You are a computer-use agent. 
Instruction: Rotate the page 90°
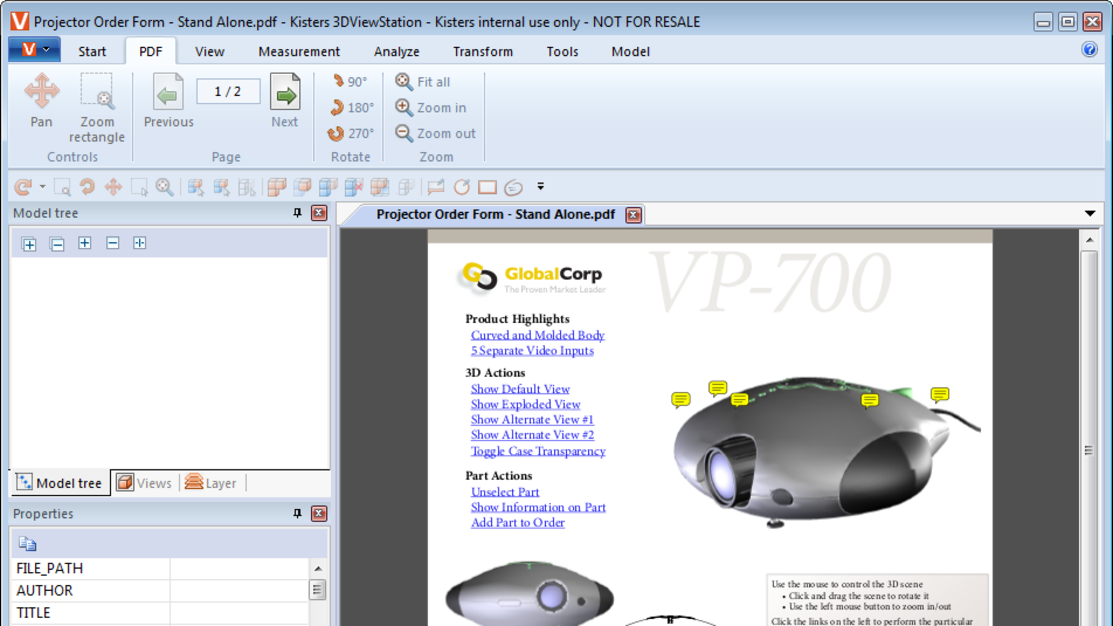click(350, 82)
